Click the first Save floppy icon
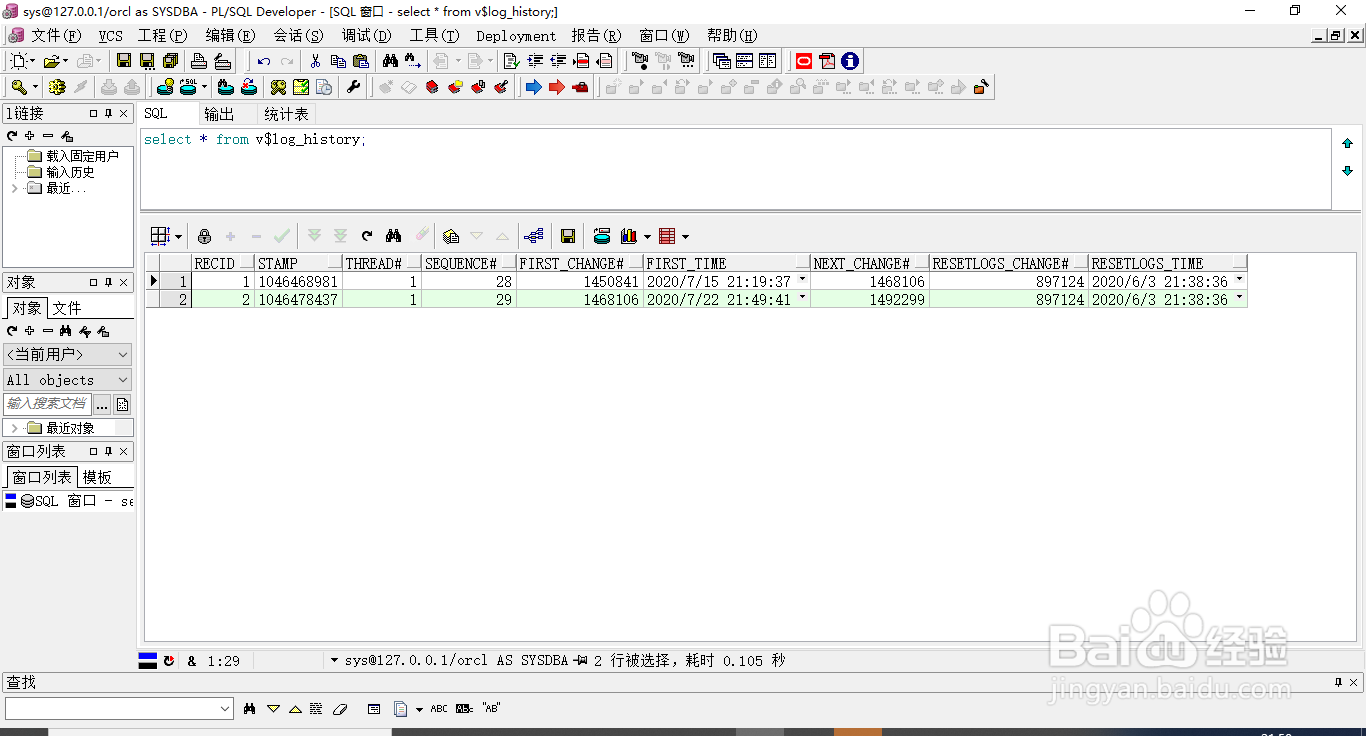Viewport: 1366px width, 736px height. point(124,61)
